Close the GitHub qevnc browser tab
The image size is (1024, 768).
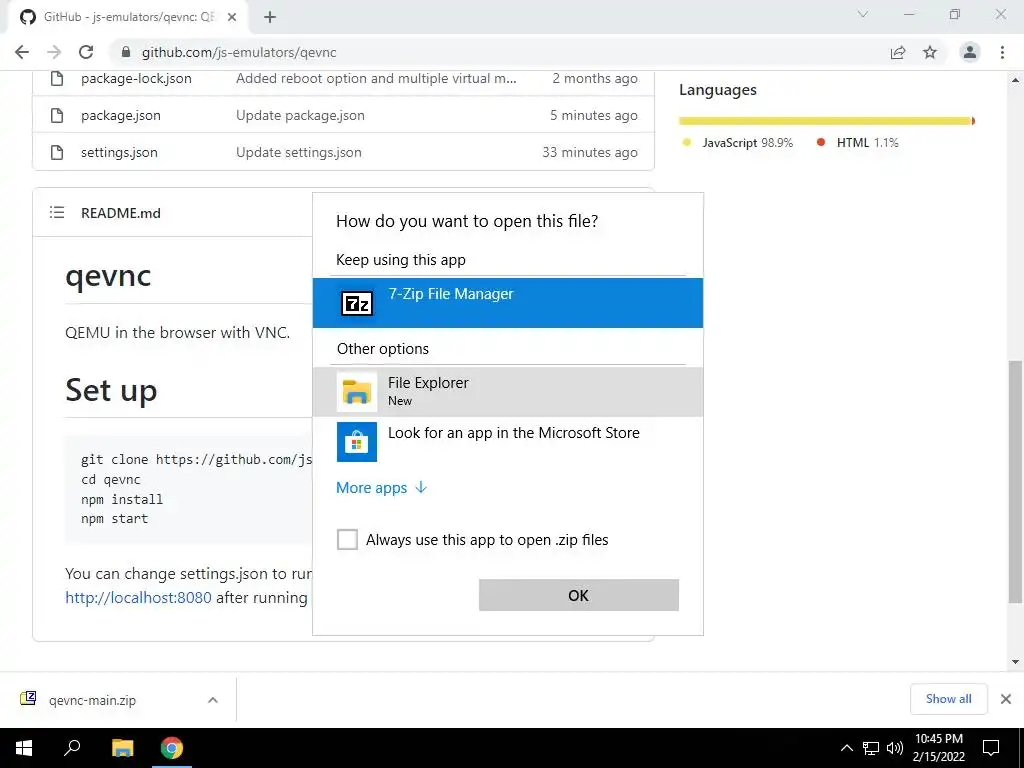click(231, 17)
